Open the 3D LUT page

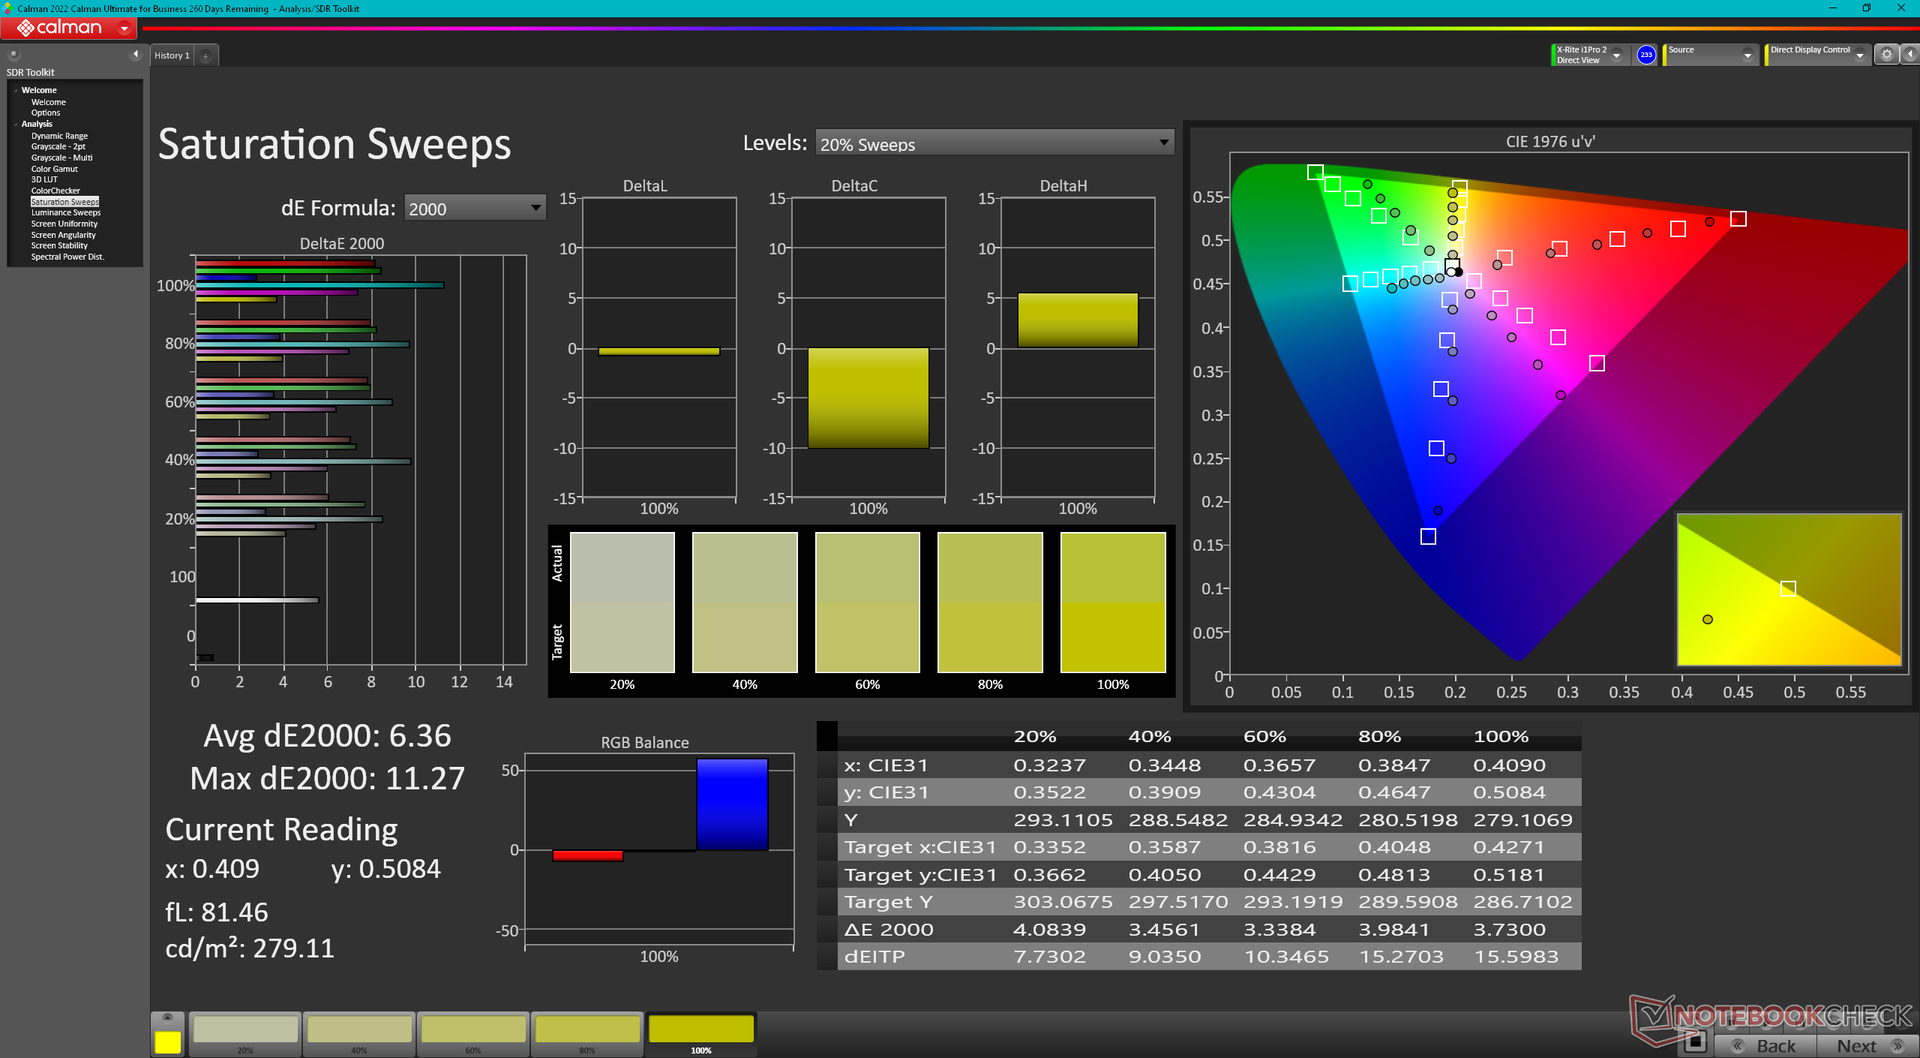pos(44,180)
